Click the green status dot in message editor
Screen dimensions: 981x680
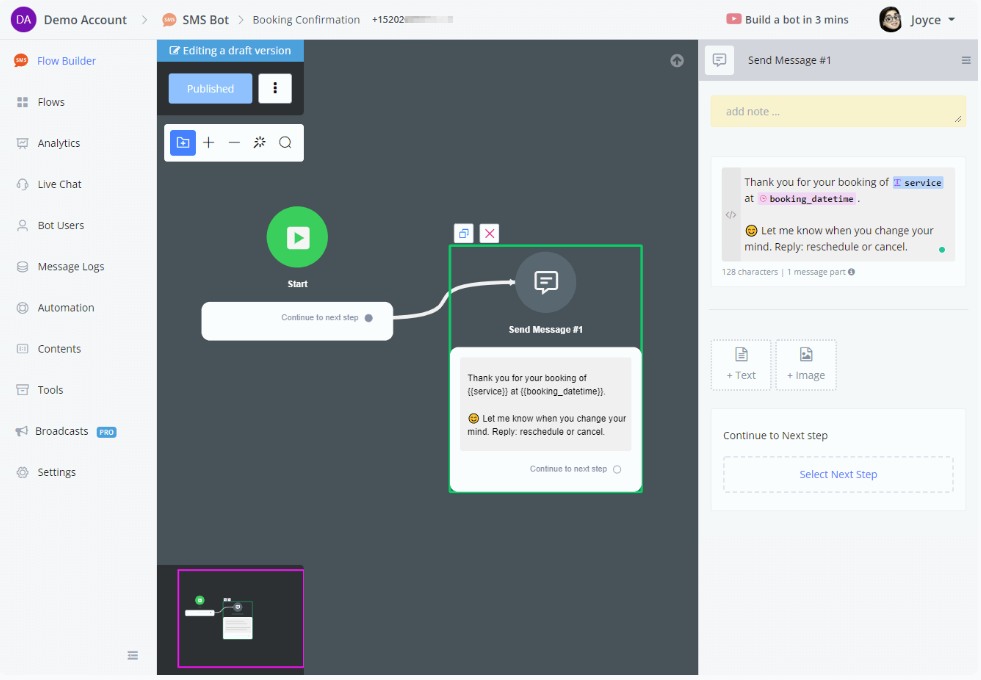(942, 250)
